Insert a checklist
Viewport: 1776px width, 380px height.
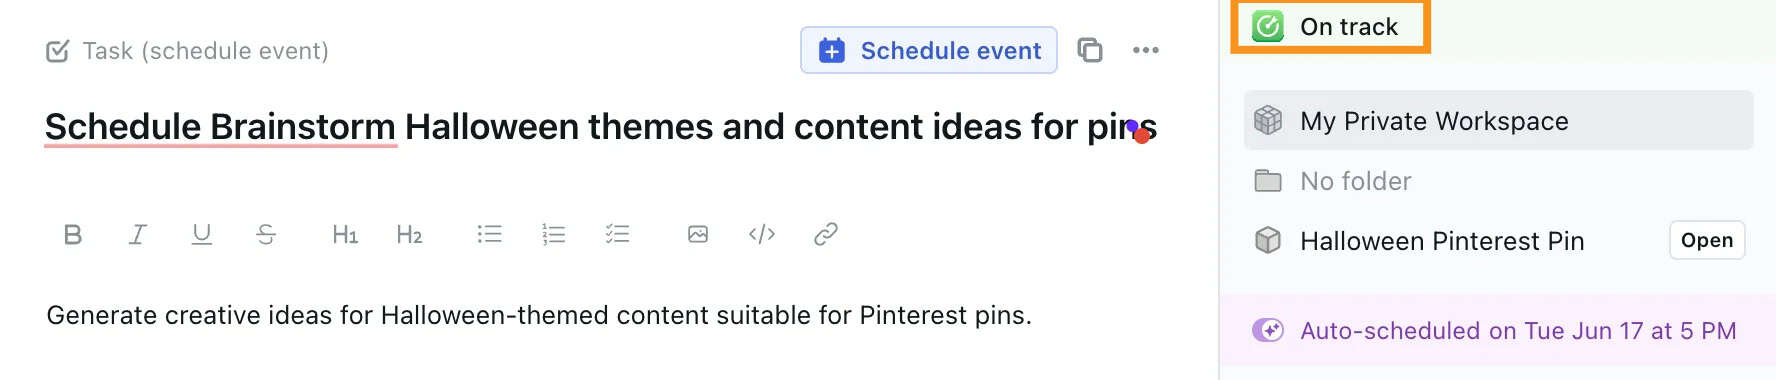(x=617, y=234)
